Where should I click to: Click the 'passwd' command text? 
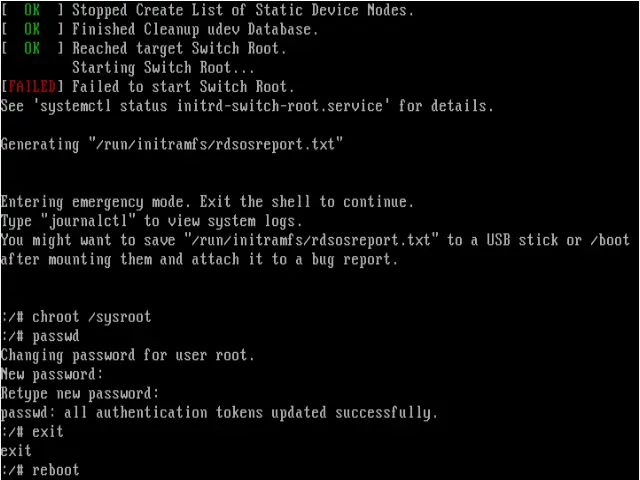[x=56, y=336]
